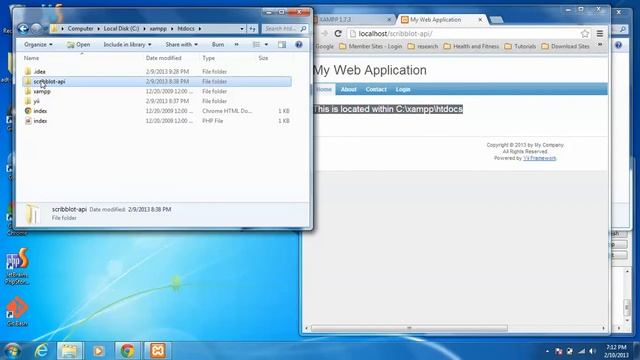Open the research bookmark folder

point(423,47)
